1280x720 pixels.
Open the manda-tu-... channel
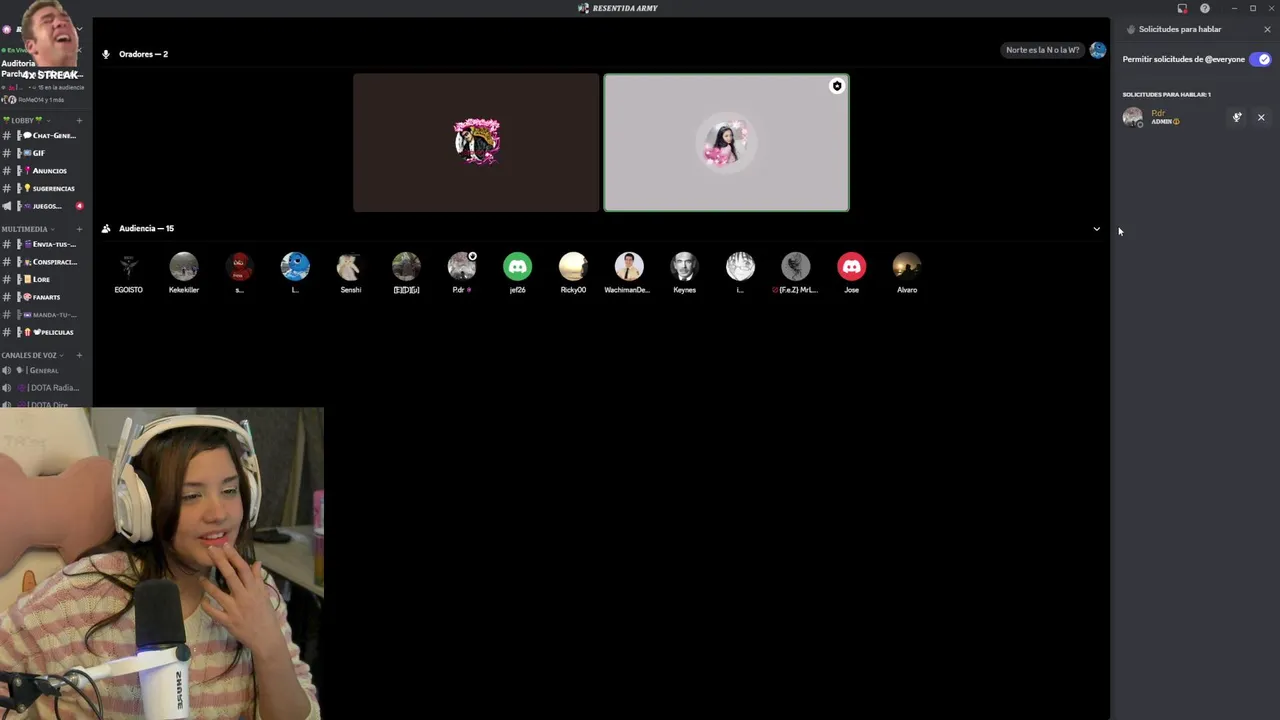[44, 315]
